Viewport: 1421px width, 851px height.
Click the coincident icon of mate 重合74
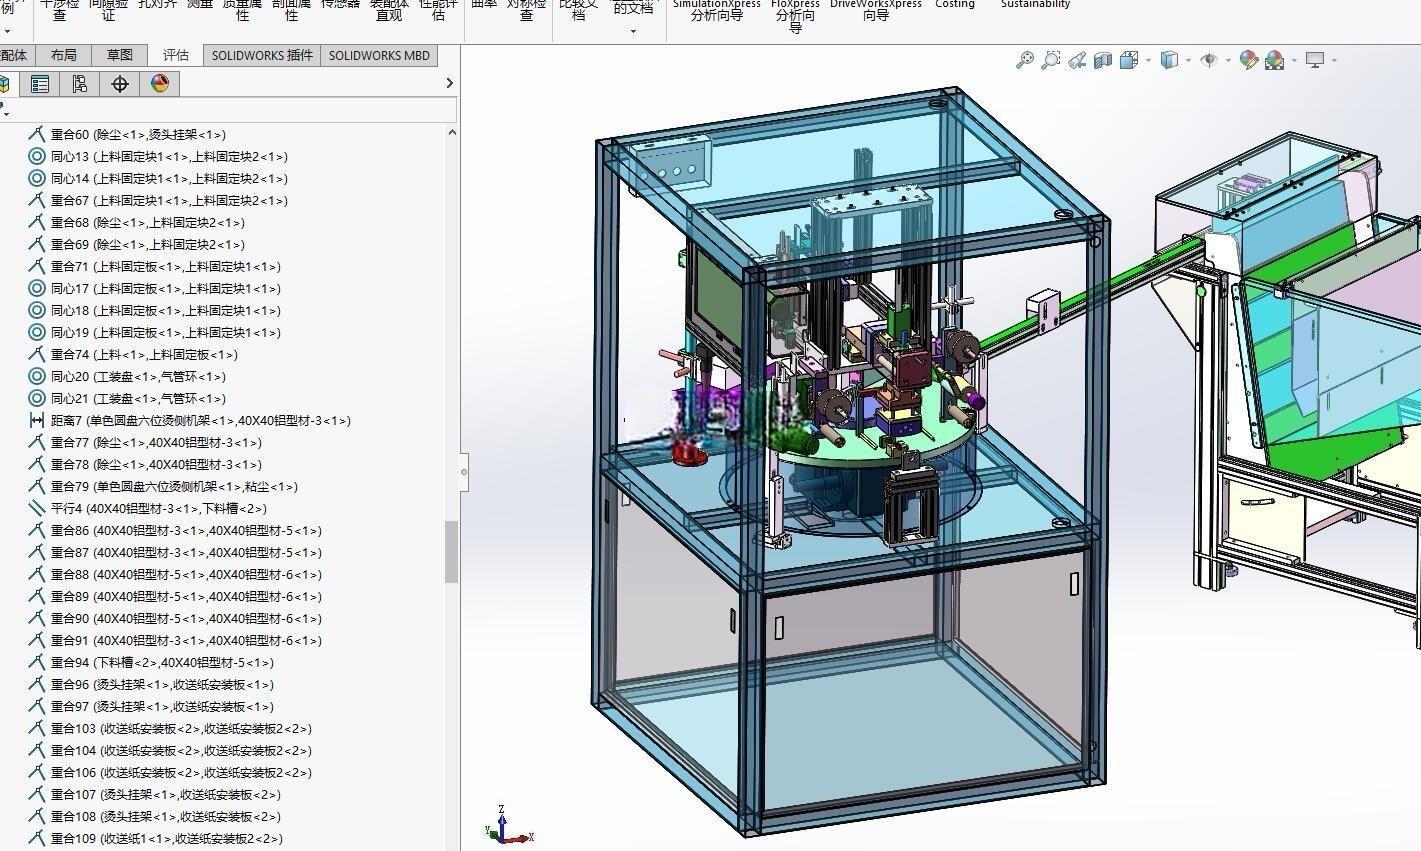[37, 354]
